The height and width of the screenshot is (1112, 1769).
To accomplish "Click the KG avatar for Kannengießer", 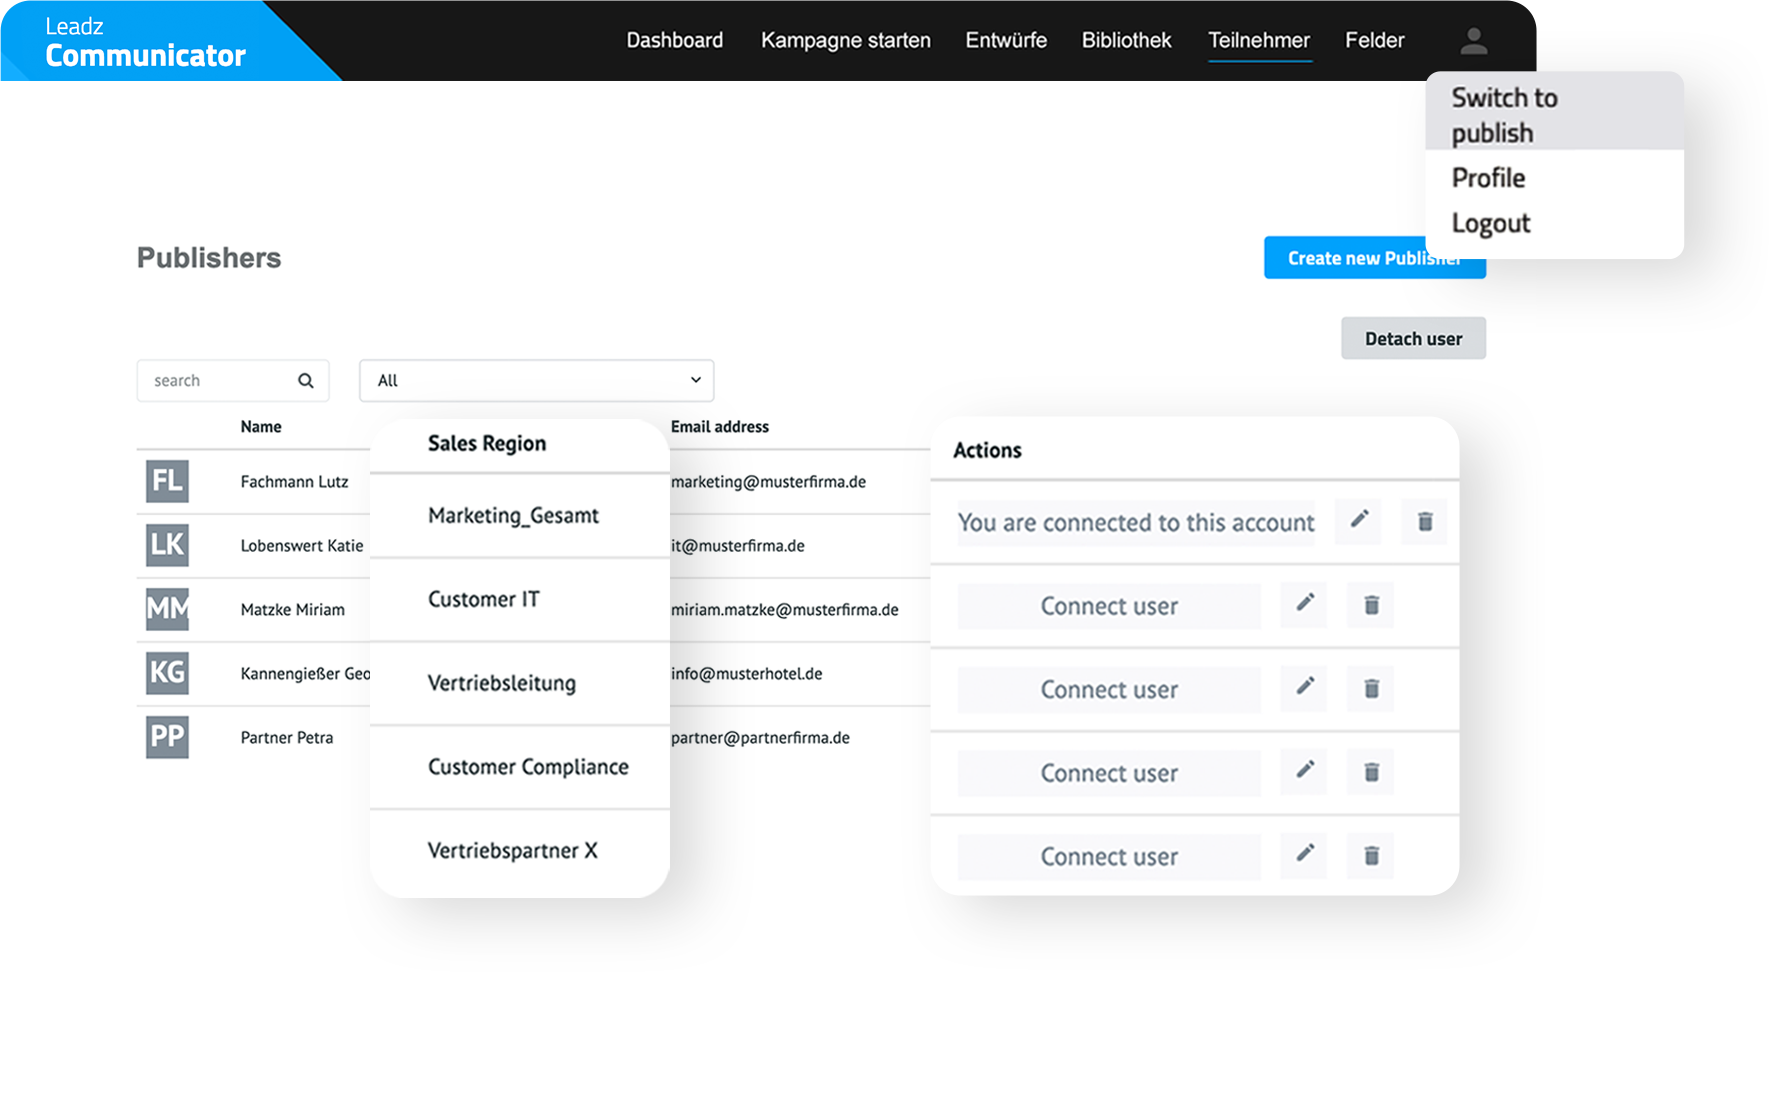I will tap(167, 673).
